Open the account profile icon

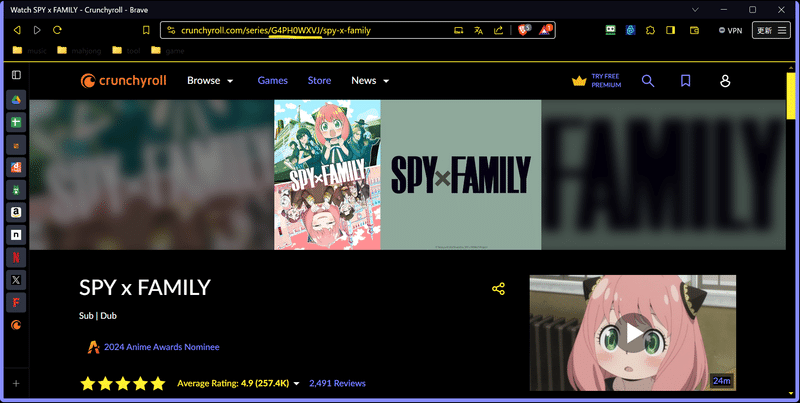pos(725,81)
